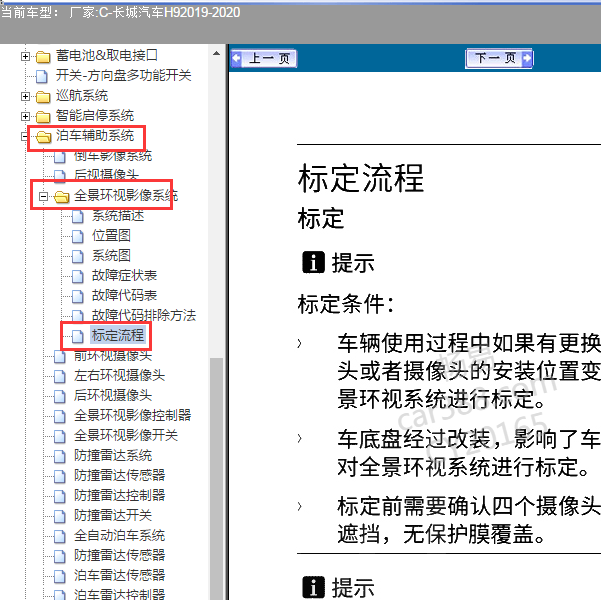Click the tree scrollbar up arrow
The image size is (601, 600).
(x=217, y=53)
